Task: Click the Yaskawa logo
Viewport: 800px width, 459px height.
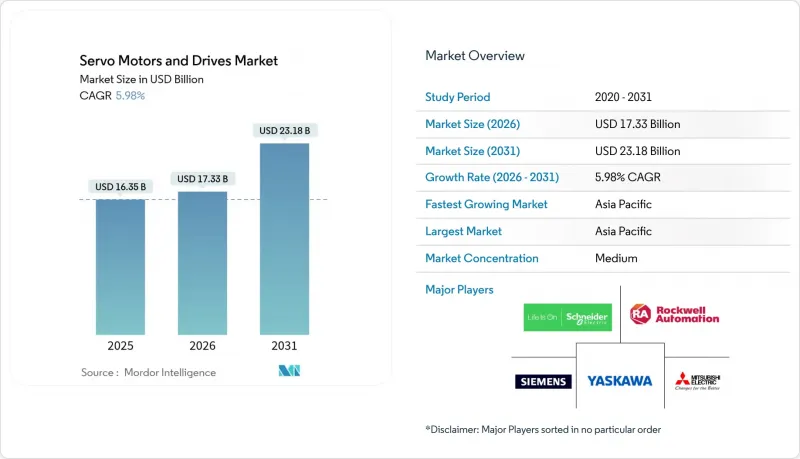Action: [x=619, y=381]
